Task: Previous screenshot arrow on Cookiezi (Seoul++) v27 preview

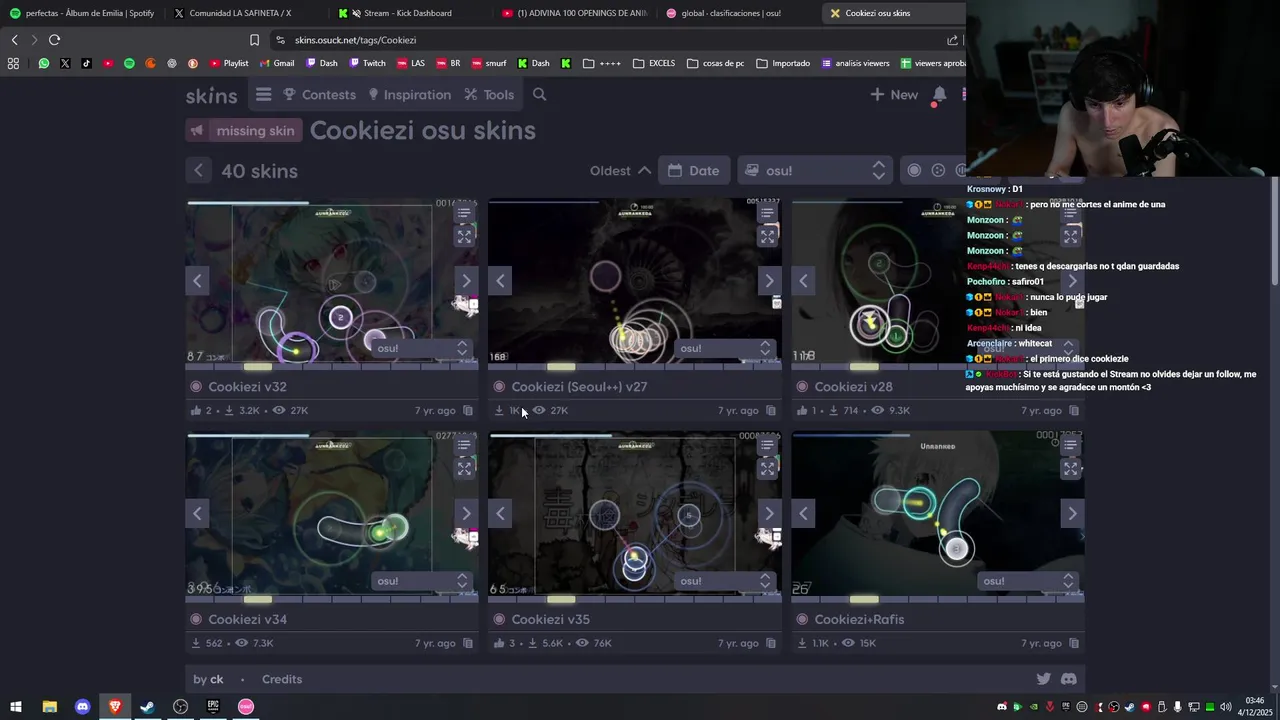Action: pos(501,280)
